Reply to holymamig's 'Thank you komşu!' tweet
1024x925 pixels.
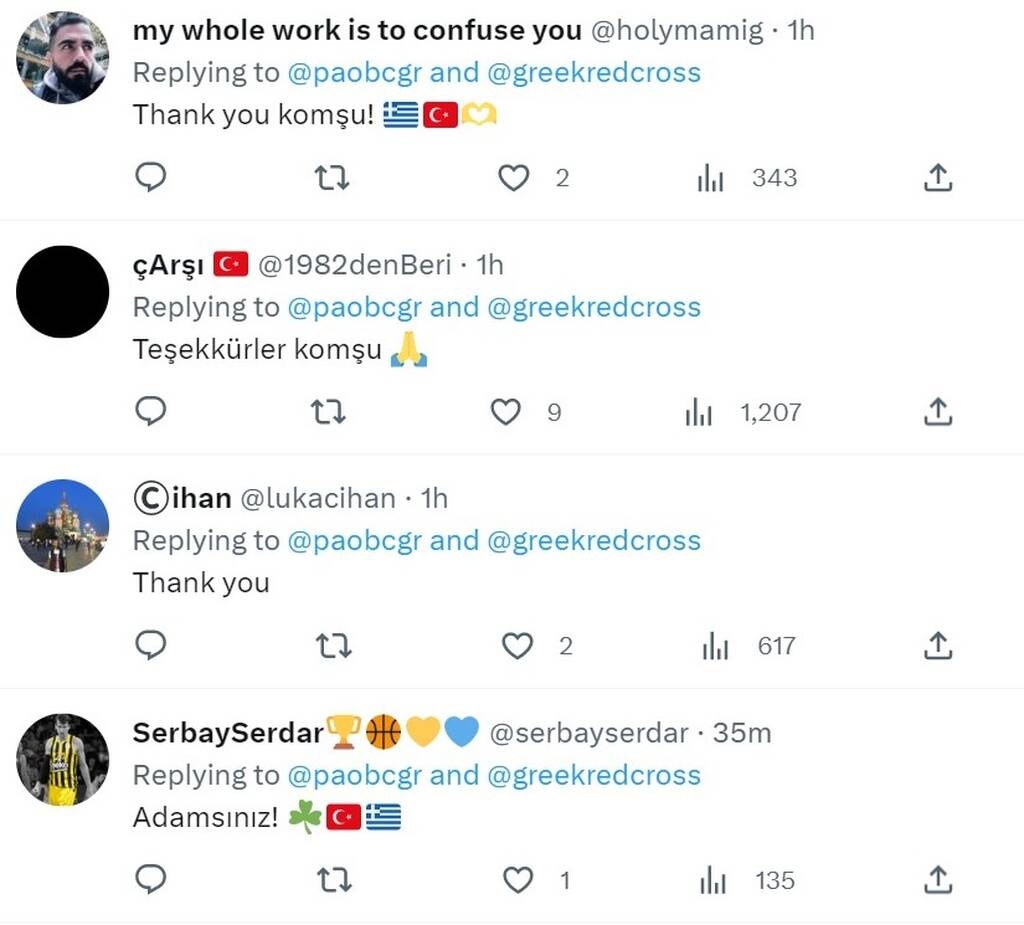(x=150, y=178)
